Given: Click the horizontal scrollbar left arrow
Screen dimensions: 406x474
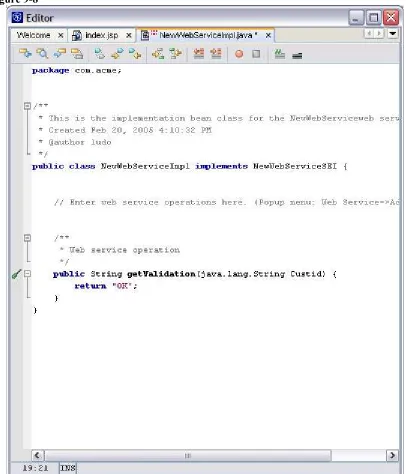Looking at the screenshot, I should (38, 455).
